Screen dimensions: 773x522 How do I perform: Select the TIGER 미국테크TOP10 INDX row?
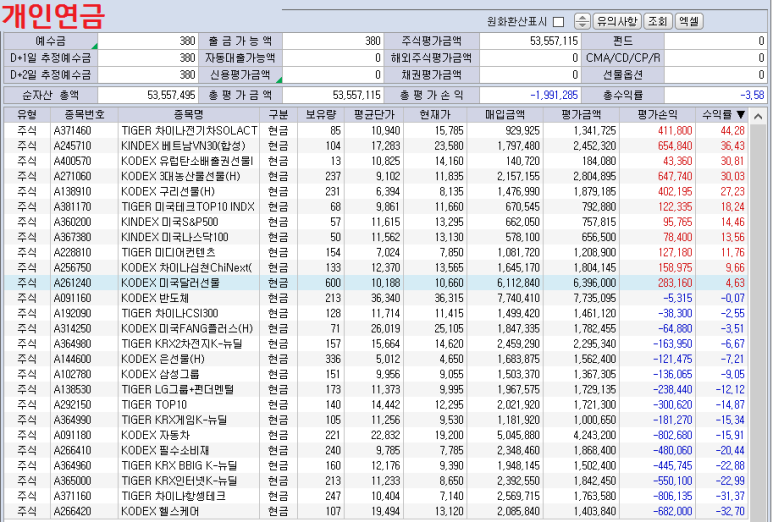click(x=376, y=207)
